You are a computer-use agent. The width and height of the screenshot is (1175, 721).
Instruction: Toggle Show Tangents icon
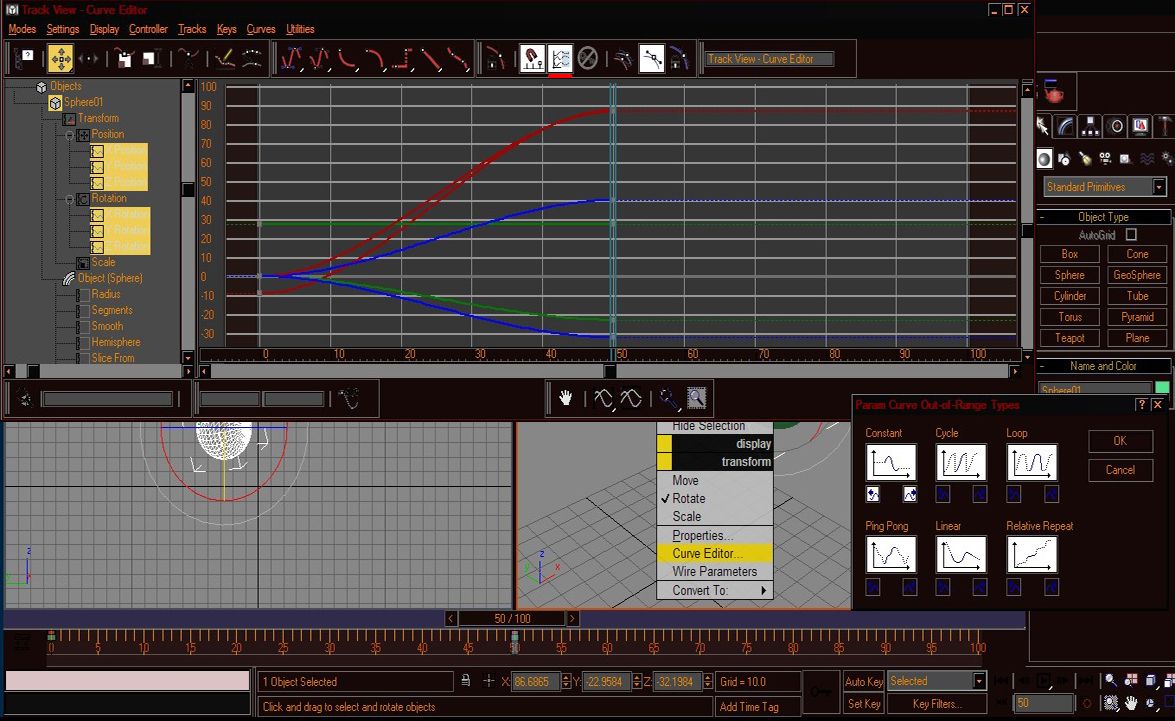click(651, 58)
